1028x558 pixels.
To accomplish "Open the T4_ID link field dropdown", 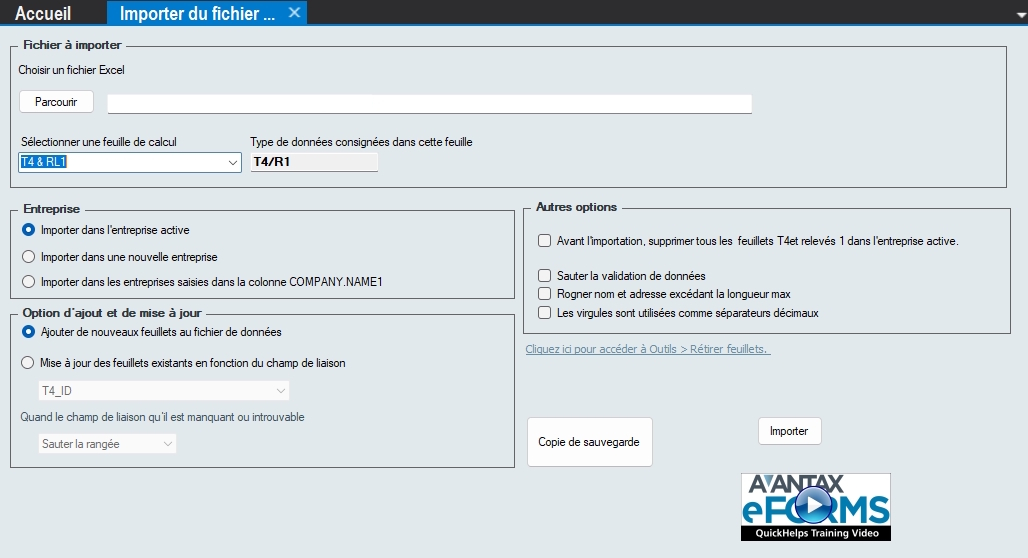I will pos(281,391).
